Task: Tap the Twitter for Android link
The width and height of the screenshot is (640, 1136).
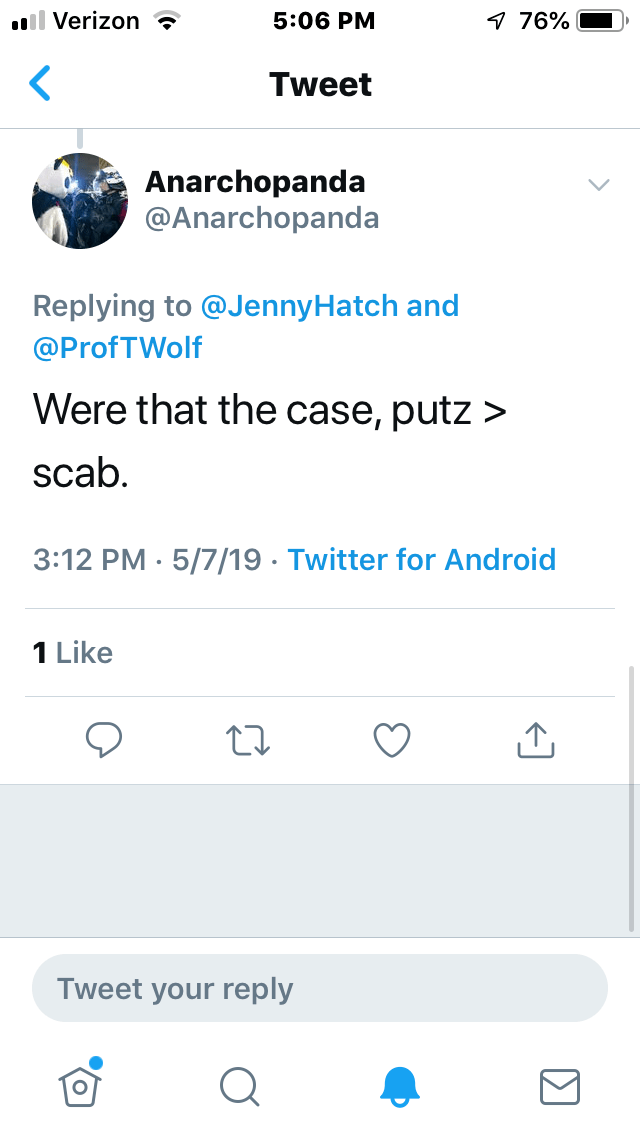Action: point(421,559)
